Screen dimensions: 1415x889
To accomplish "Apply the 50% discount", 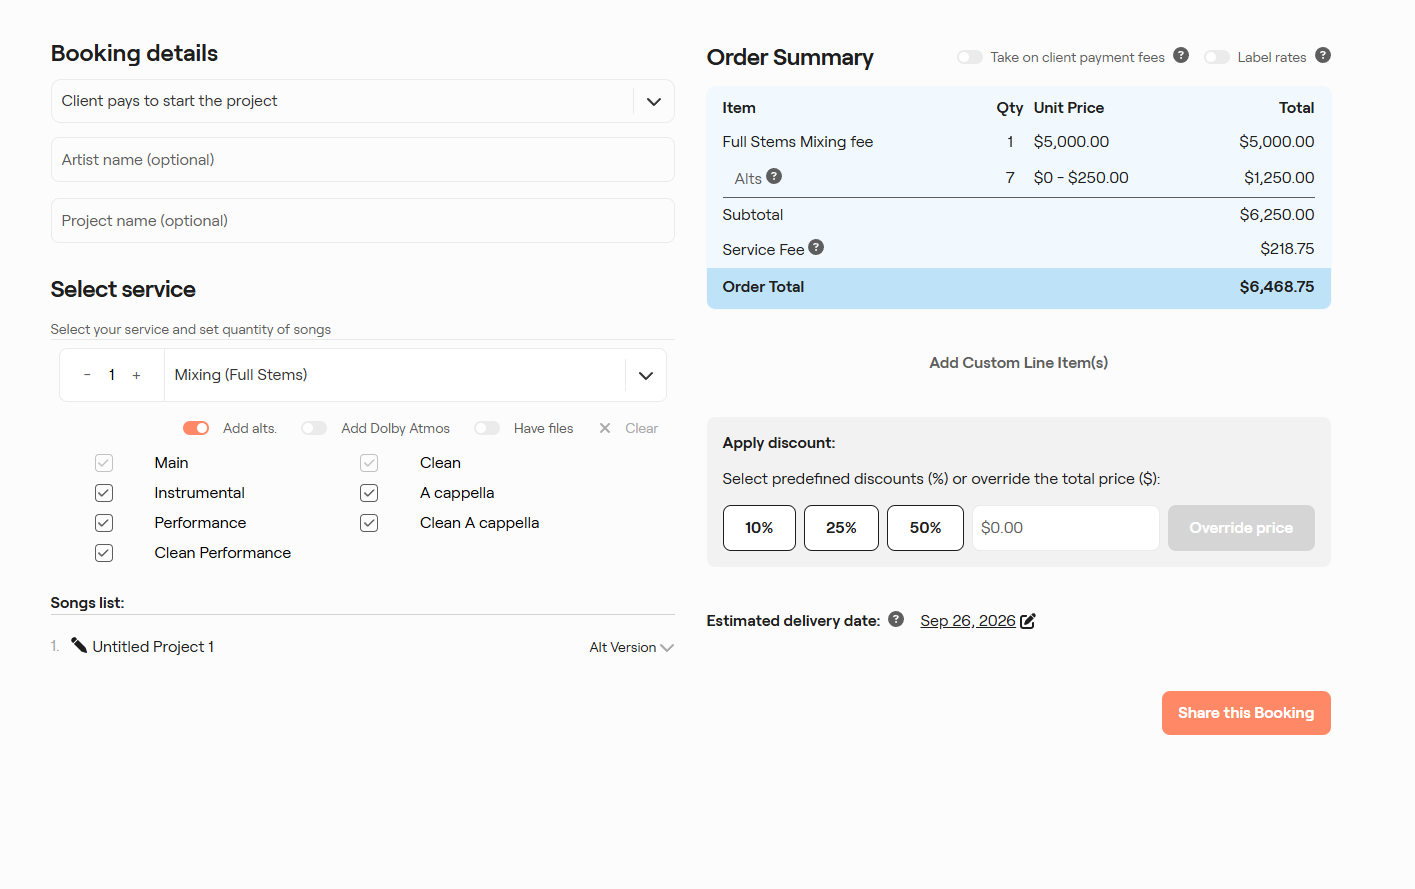I will pyautogui.click(x=925, y=528).
